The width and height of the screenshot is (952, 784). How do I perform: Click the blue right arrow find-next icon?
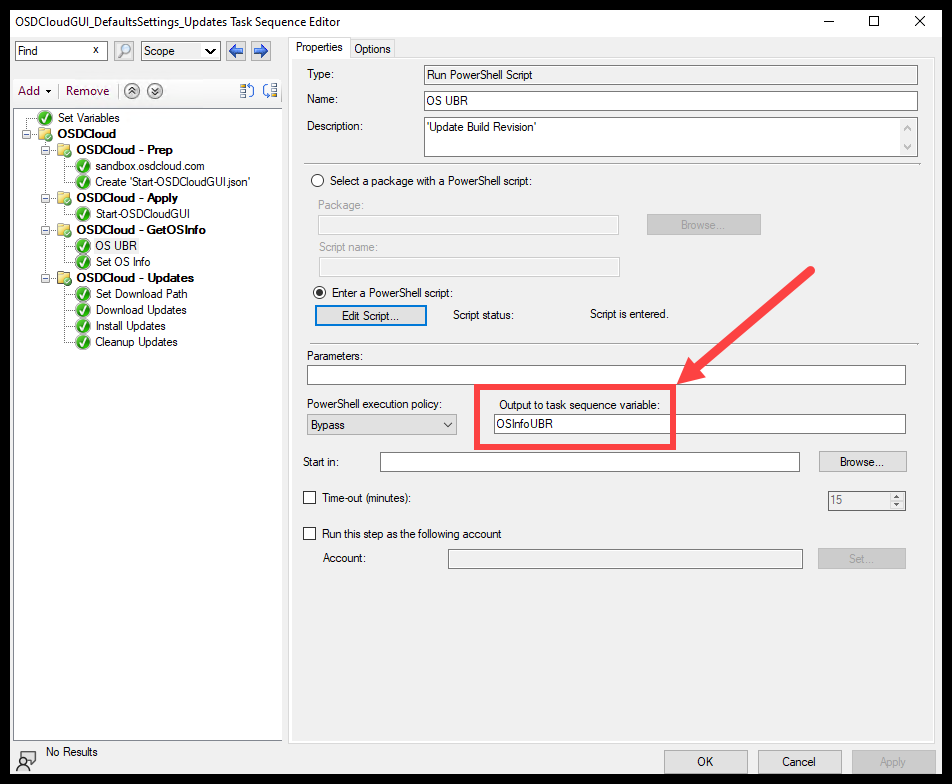click(x=260, y=51)
